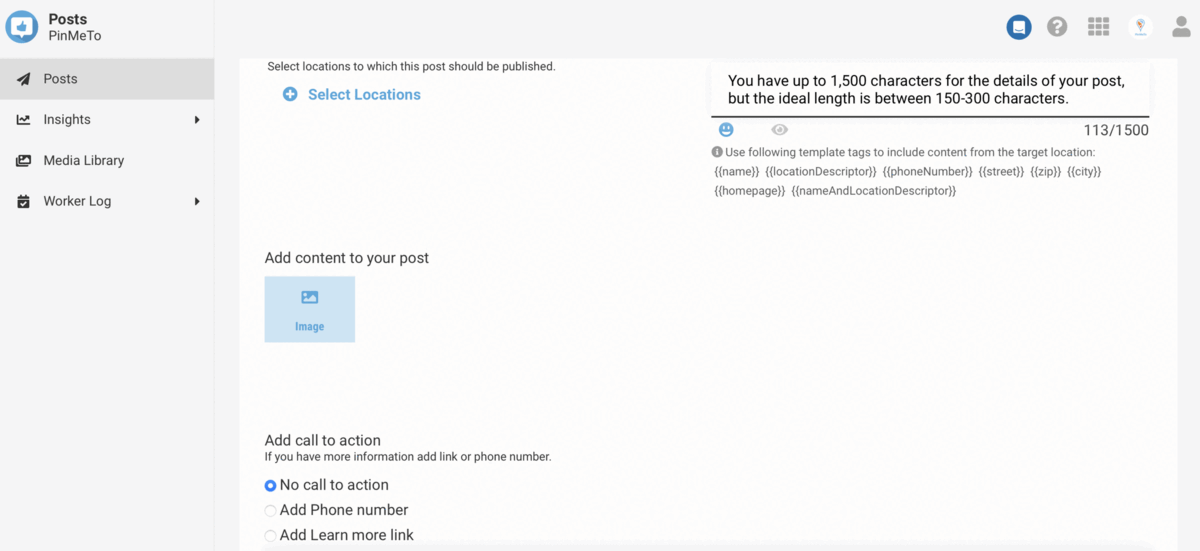Open the emoji picker smiley icon
1200x551 pixels.
pyautogui.click(x=726, y=130)
